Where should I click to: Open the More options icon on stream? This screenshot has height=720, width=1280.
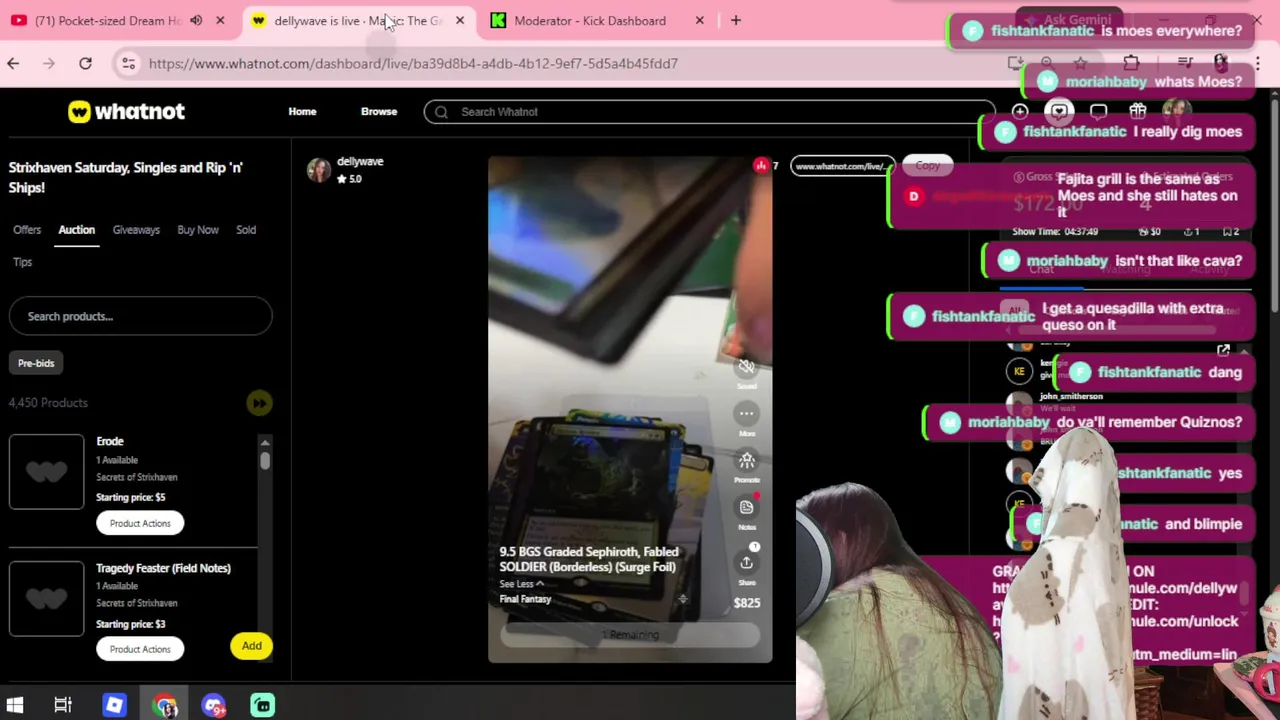(x=746, y=413)
